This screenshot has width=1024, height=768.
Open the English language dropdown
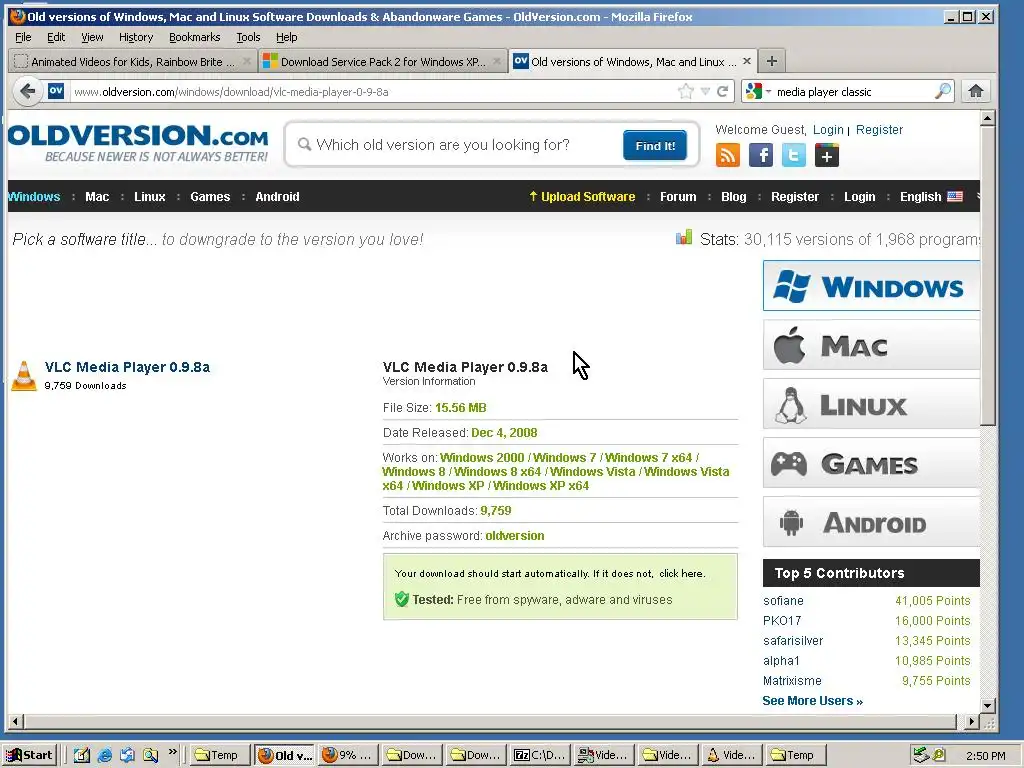931,197
